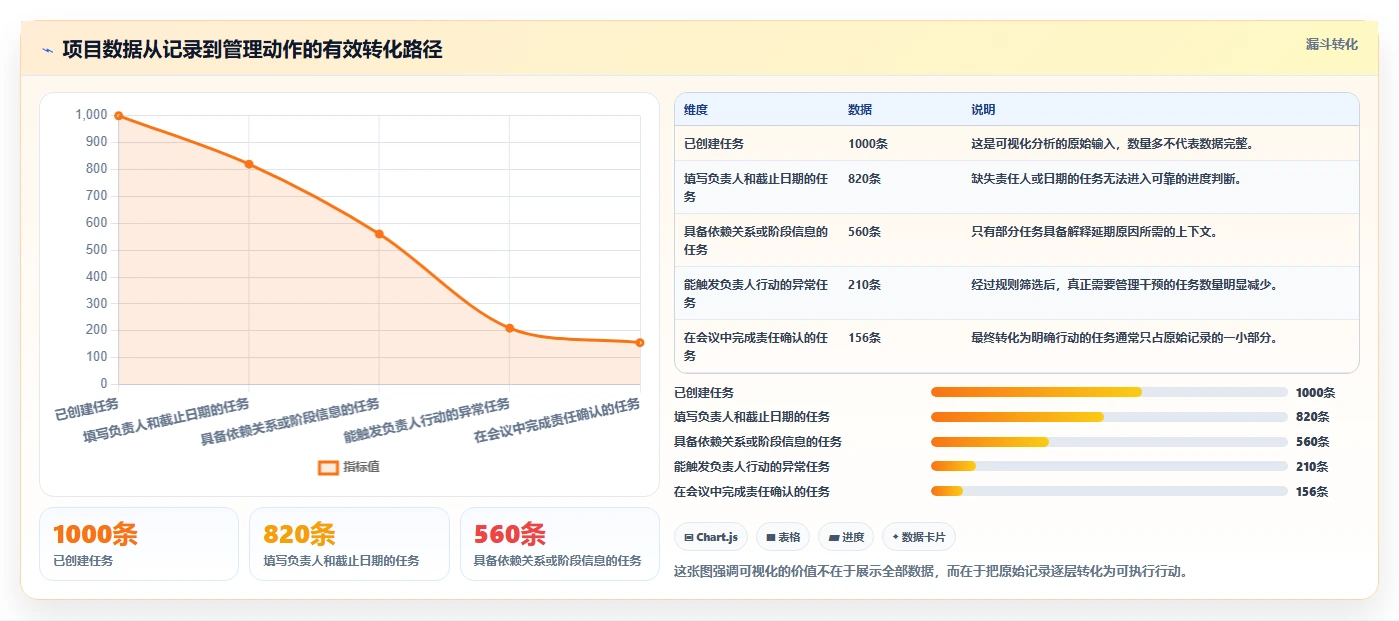Click the y-axis label 0
This screenshot has height=621, width=1399.
[x=104, y=384]
